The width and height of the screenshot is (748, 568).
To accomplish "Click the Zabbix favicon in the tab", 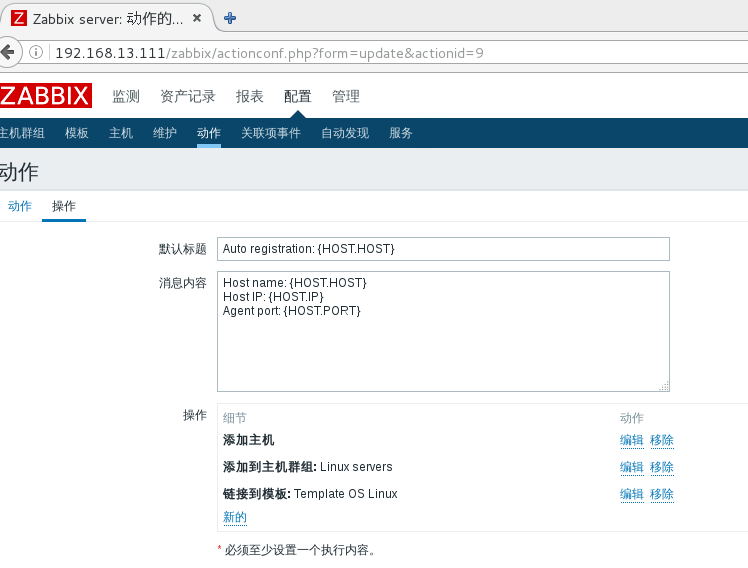I will [19, 18].
